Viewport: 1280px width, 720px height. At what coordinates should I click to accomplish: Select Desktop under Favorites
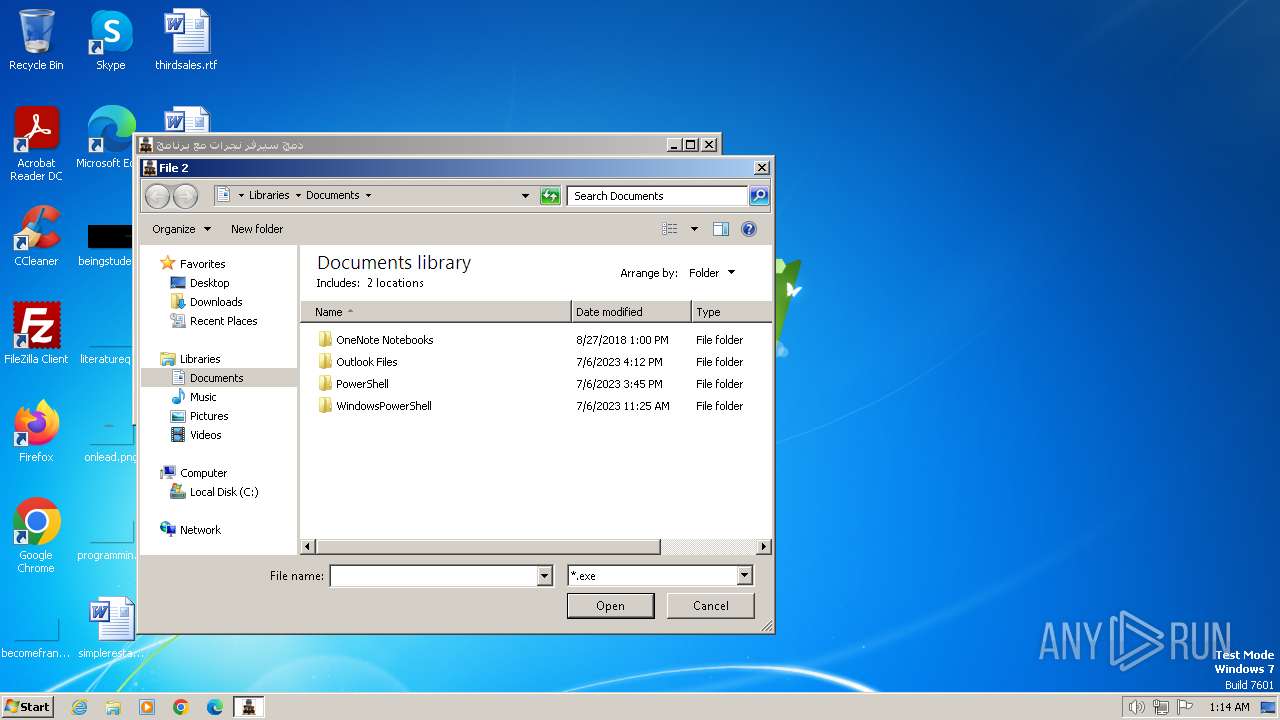pyautogui.click(x=200, y=283)
